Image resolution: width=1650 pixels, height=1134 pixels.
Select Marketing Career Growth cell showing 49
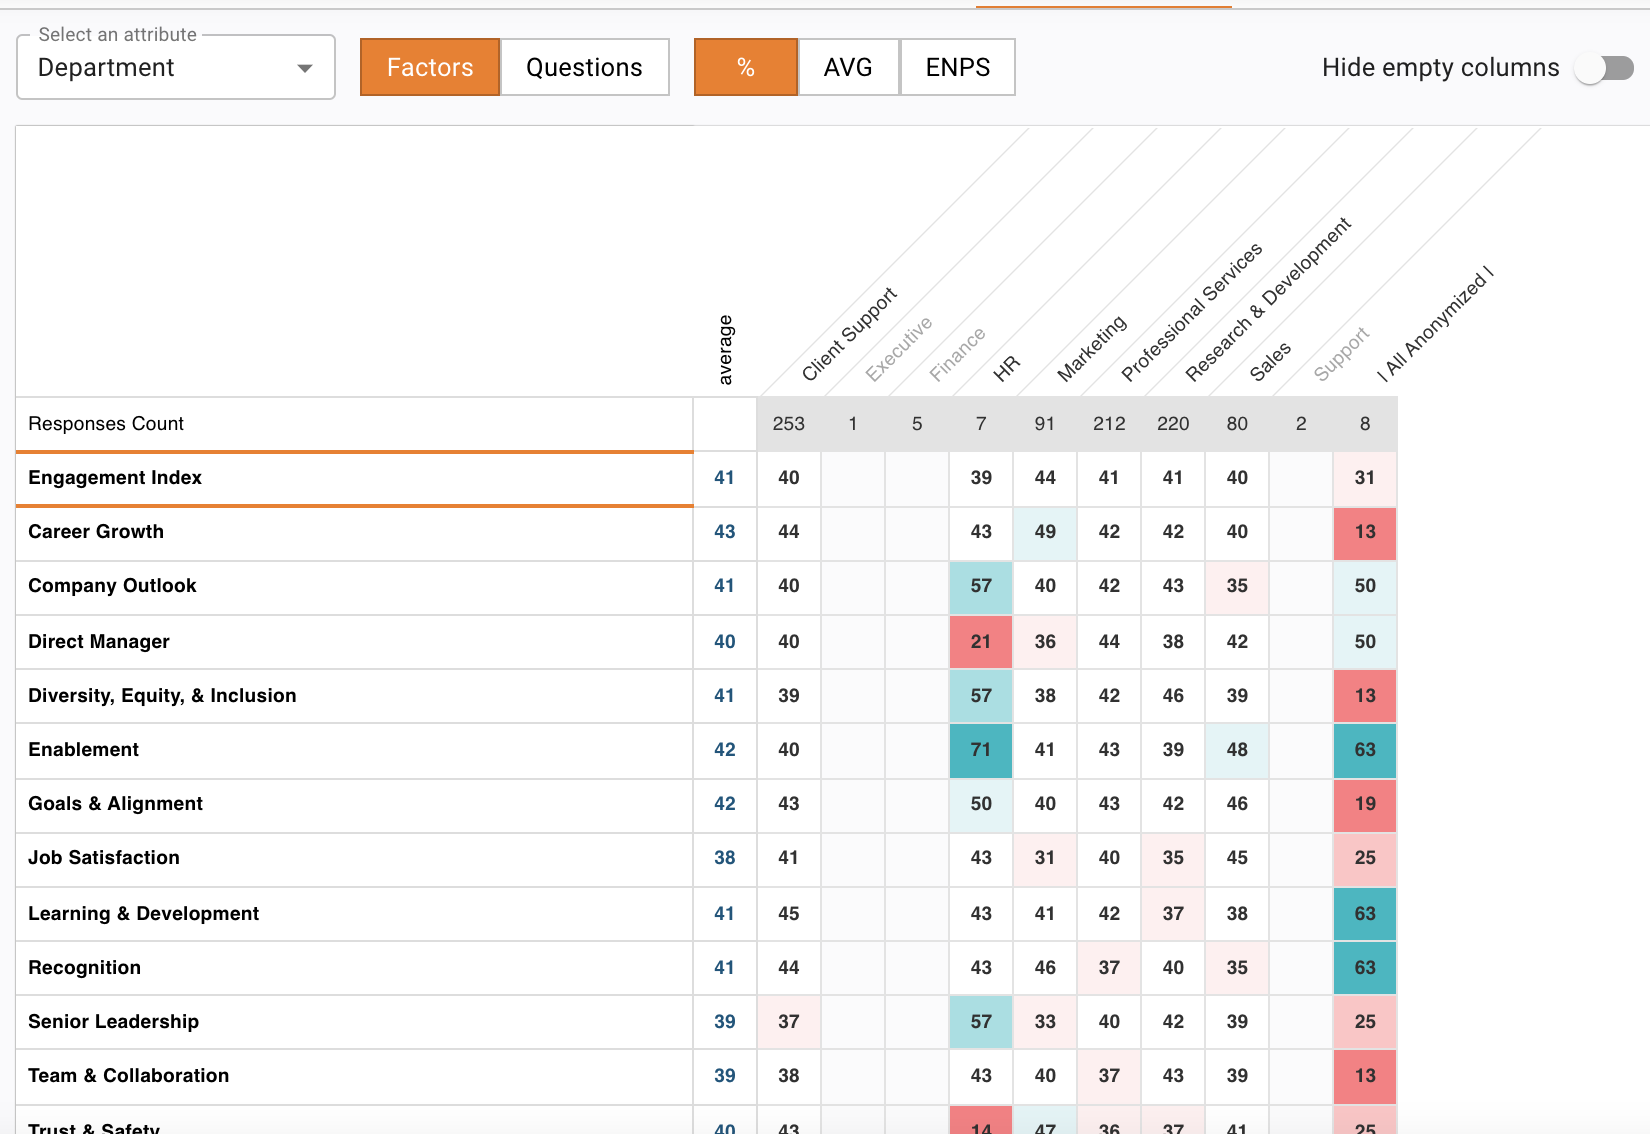(x=1045, y=532)
